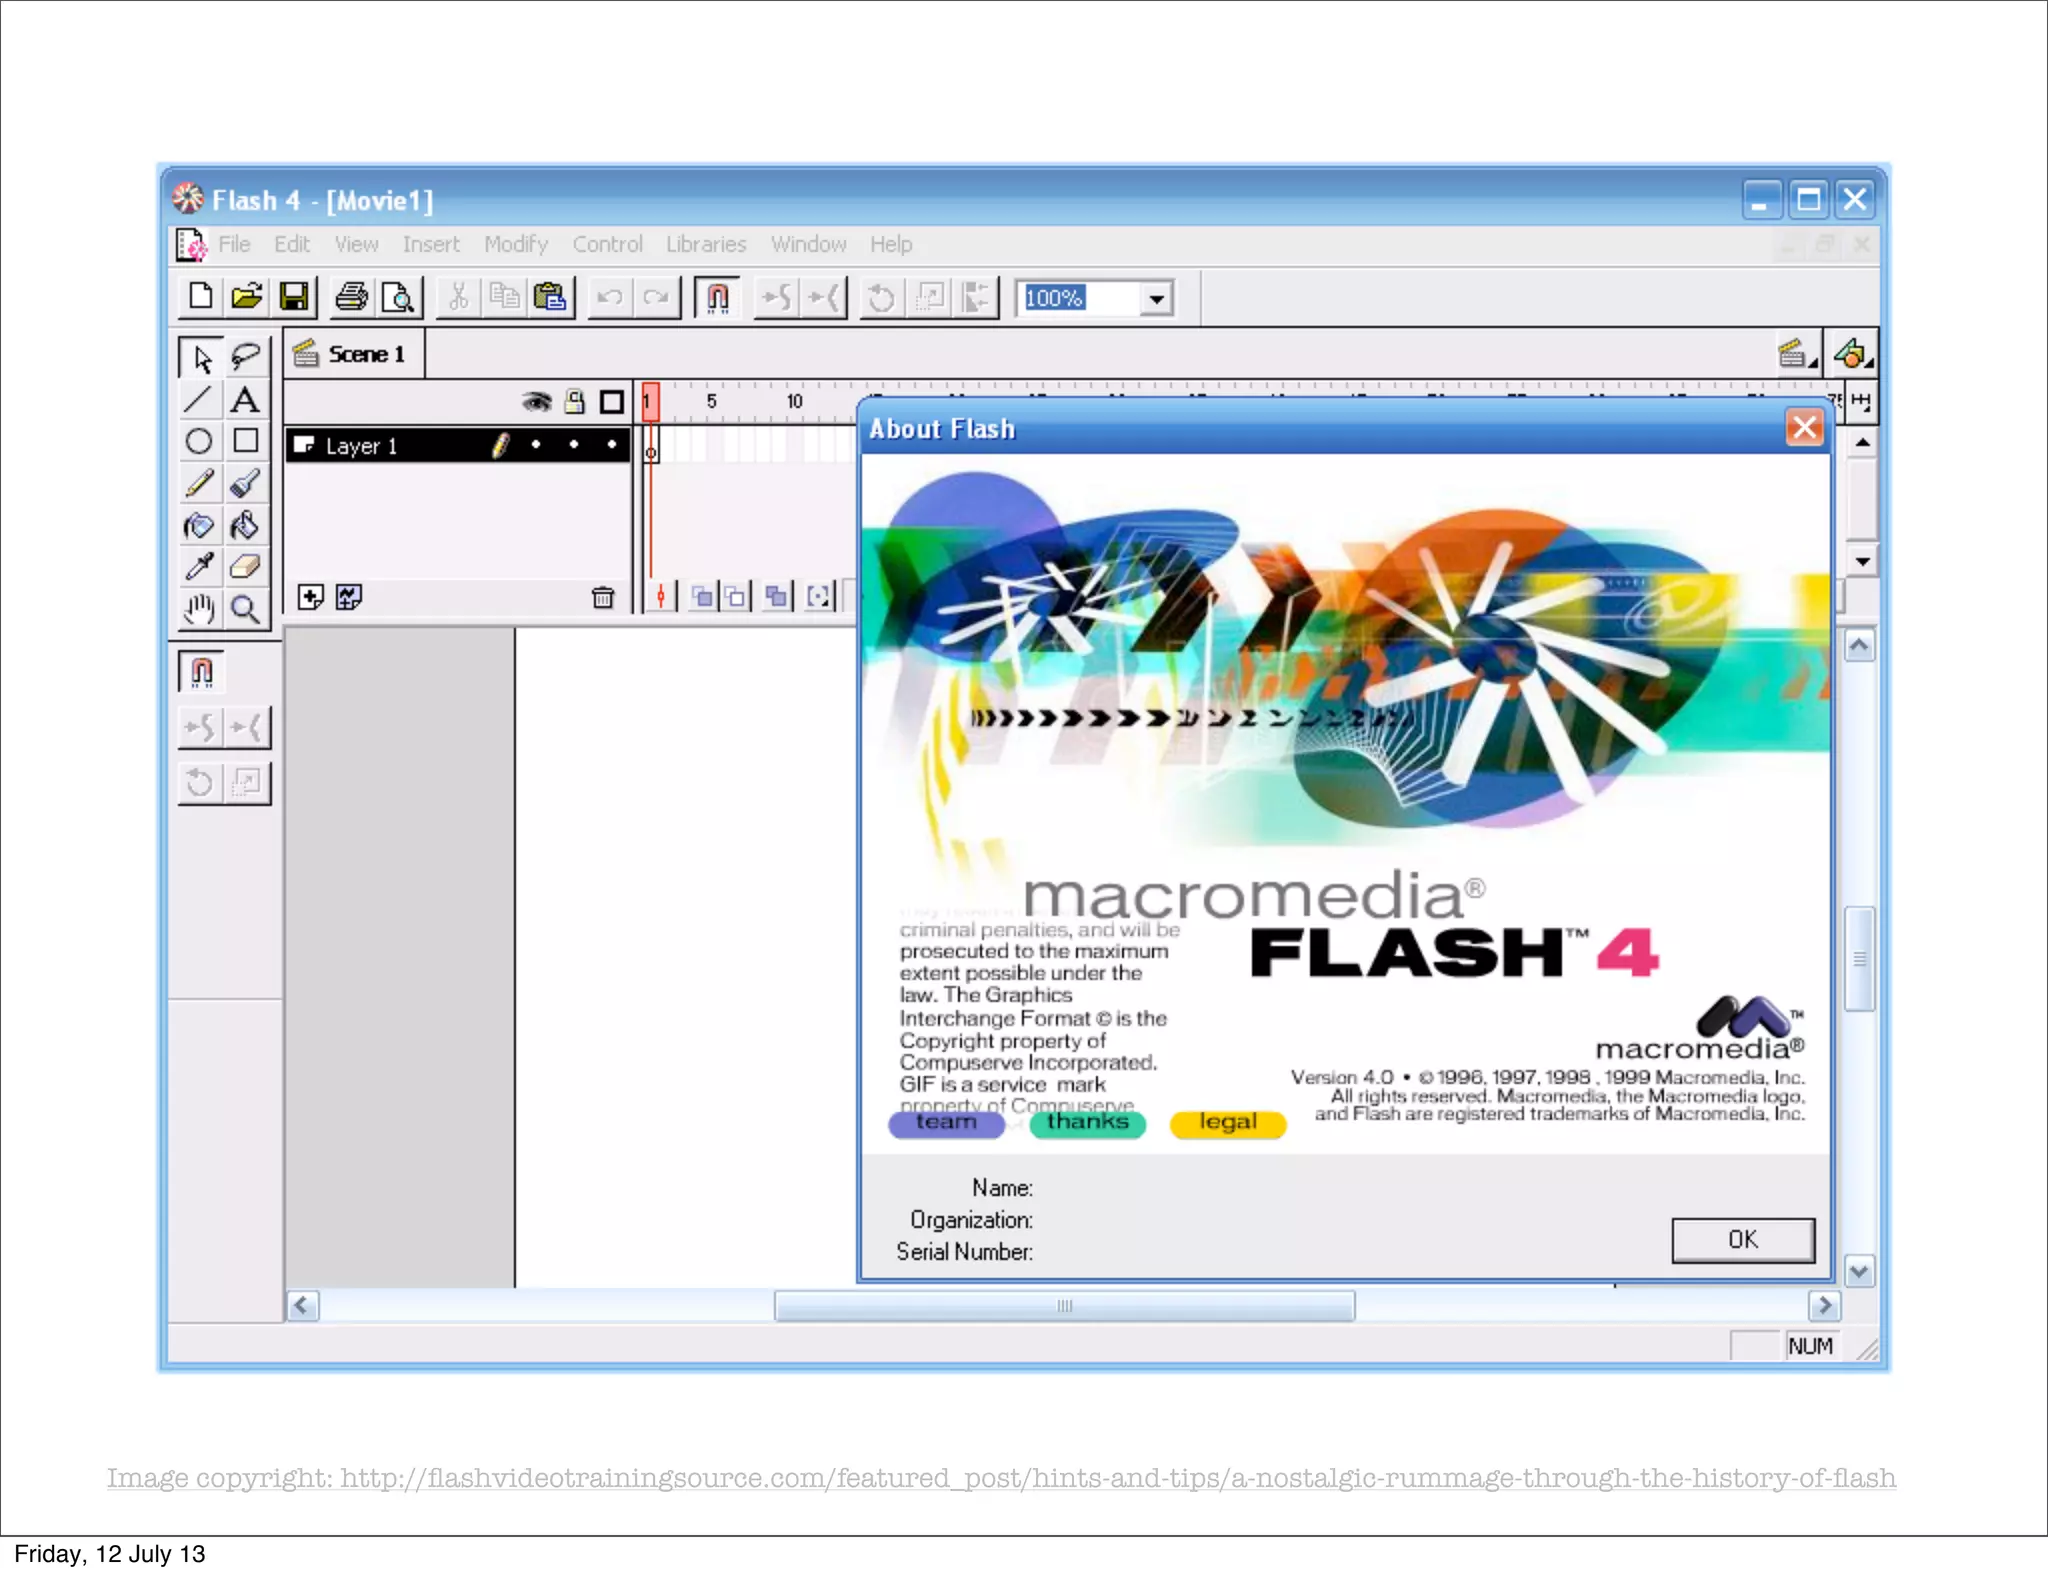Select the Arrow tool

201,358
